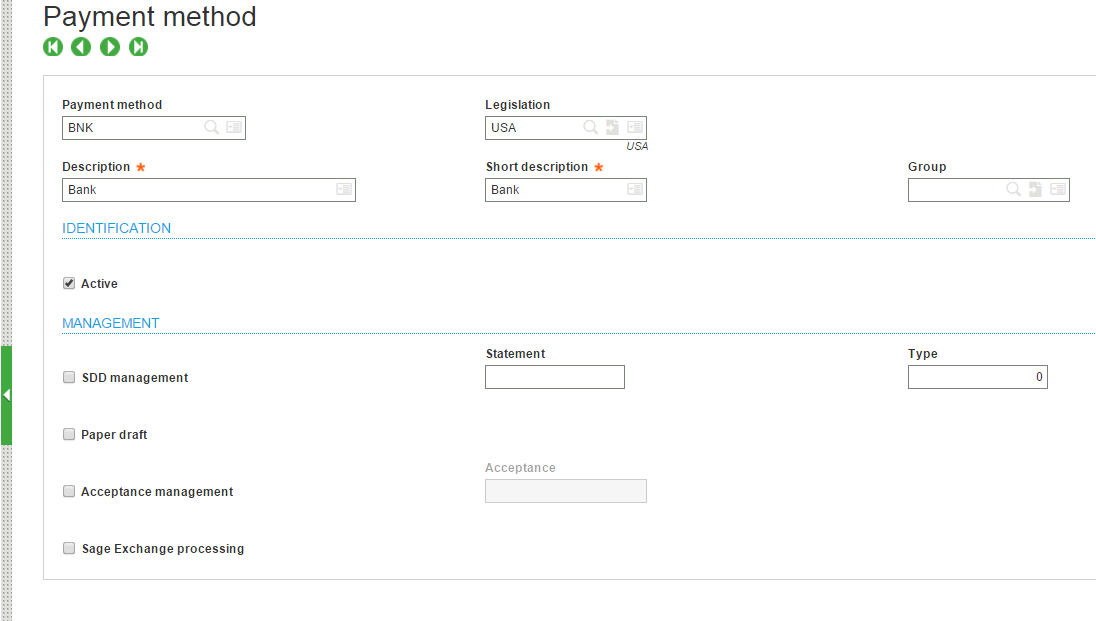Viewport: 1096px width, 621px height.
Task: Click the jump-to document icon in Legislation field
Action: [x=612, y=127]
